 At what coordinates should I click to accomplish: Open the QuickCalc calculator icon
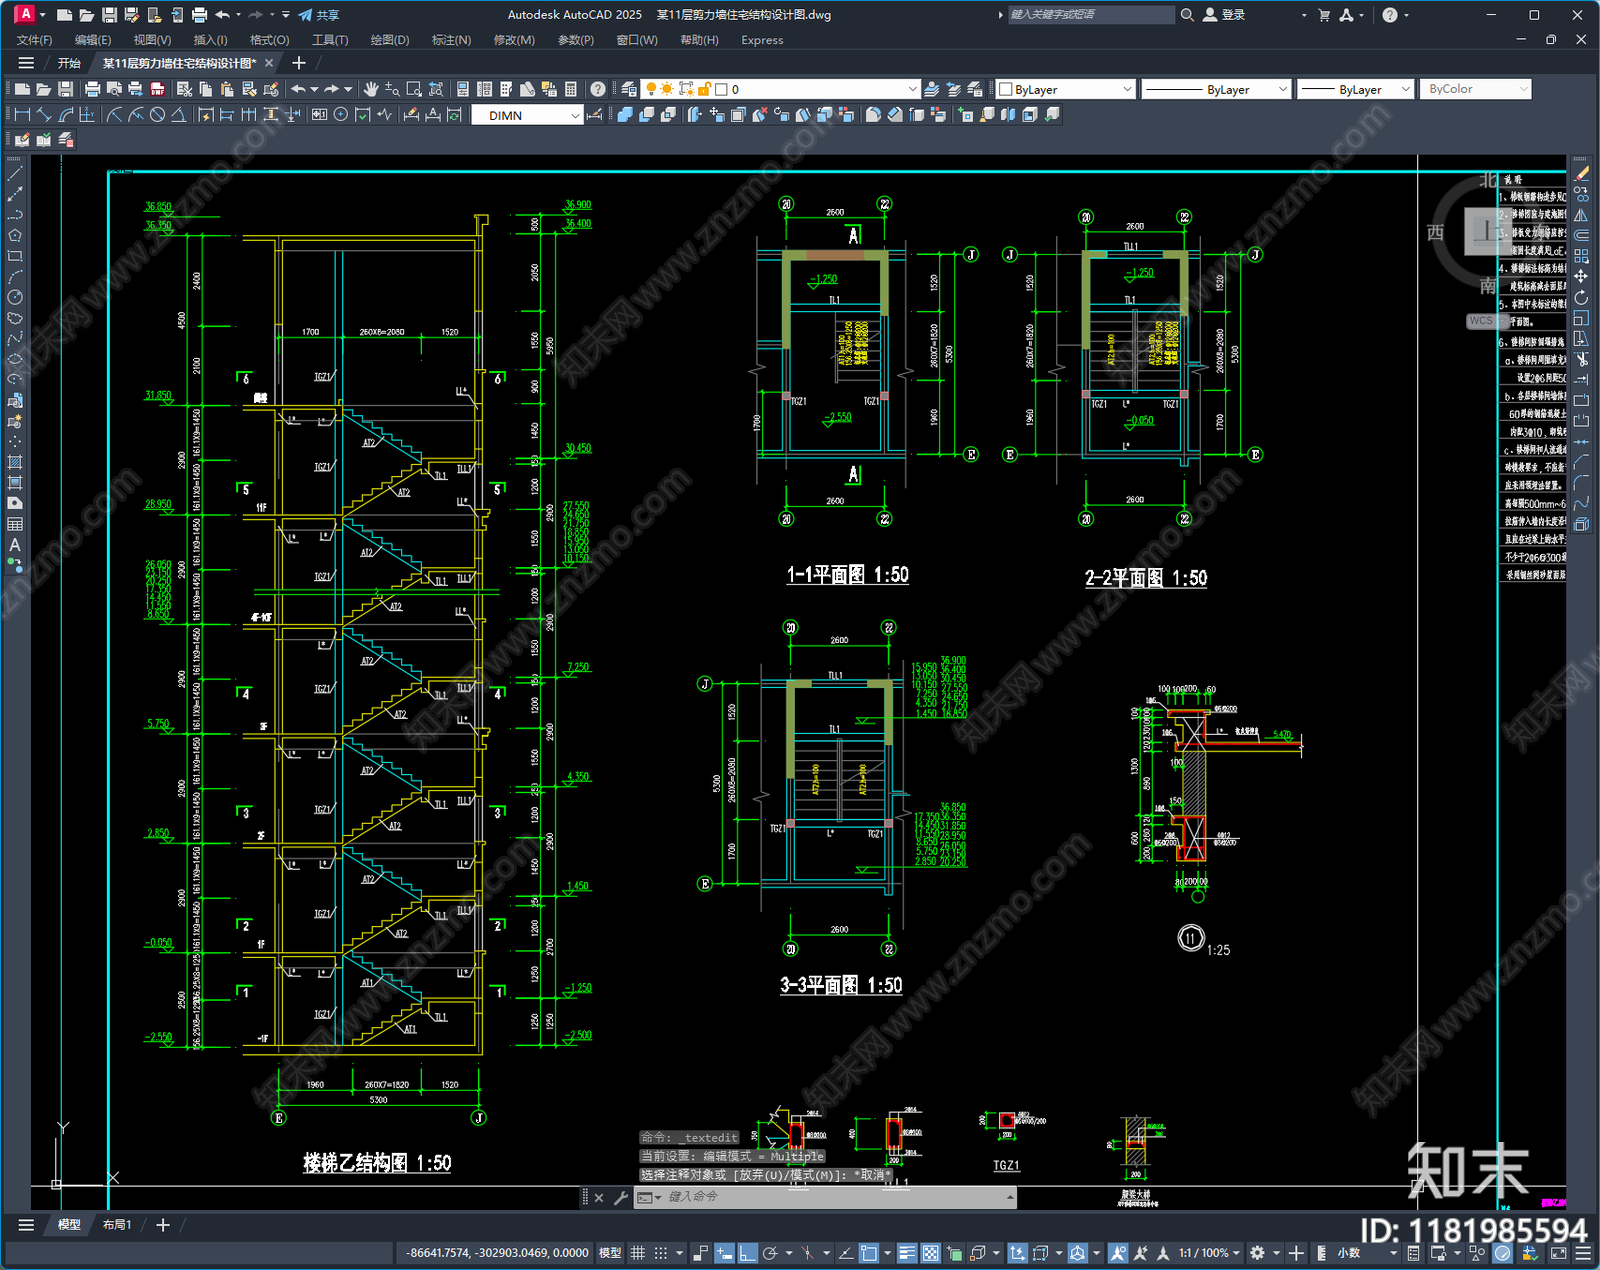571,89
